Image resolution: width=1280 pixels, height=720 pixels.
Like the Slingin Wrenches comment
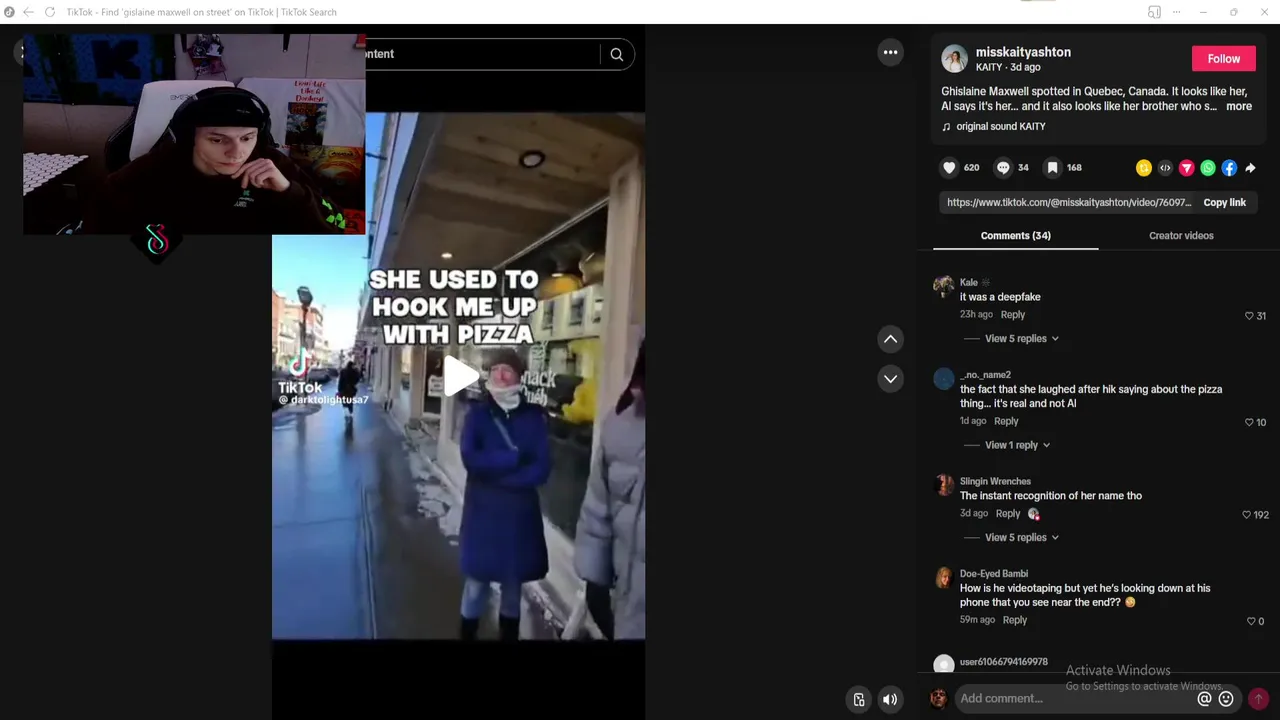tap(1246, 515)
